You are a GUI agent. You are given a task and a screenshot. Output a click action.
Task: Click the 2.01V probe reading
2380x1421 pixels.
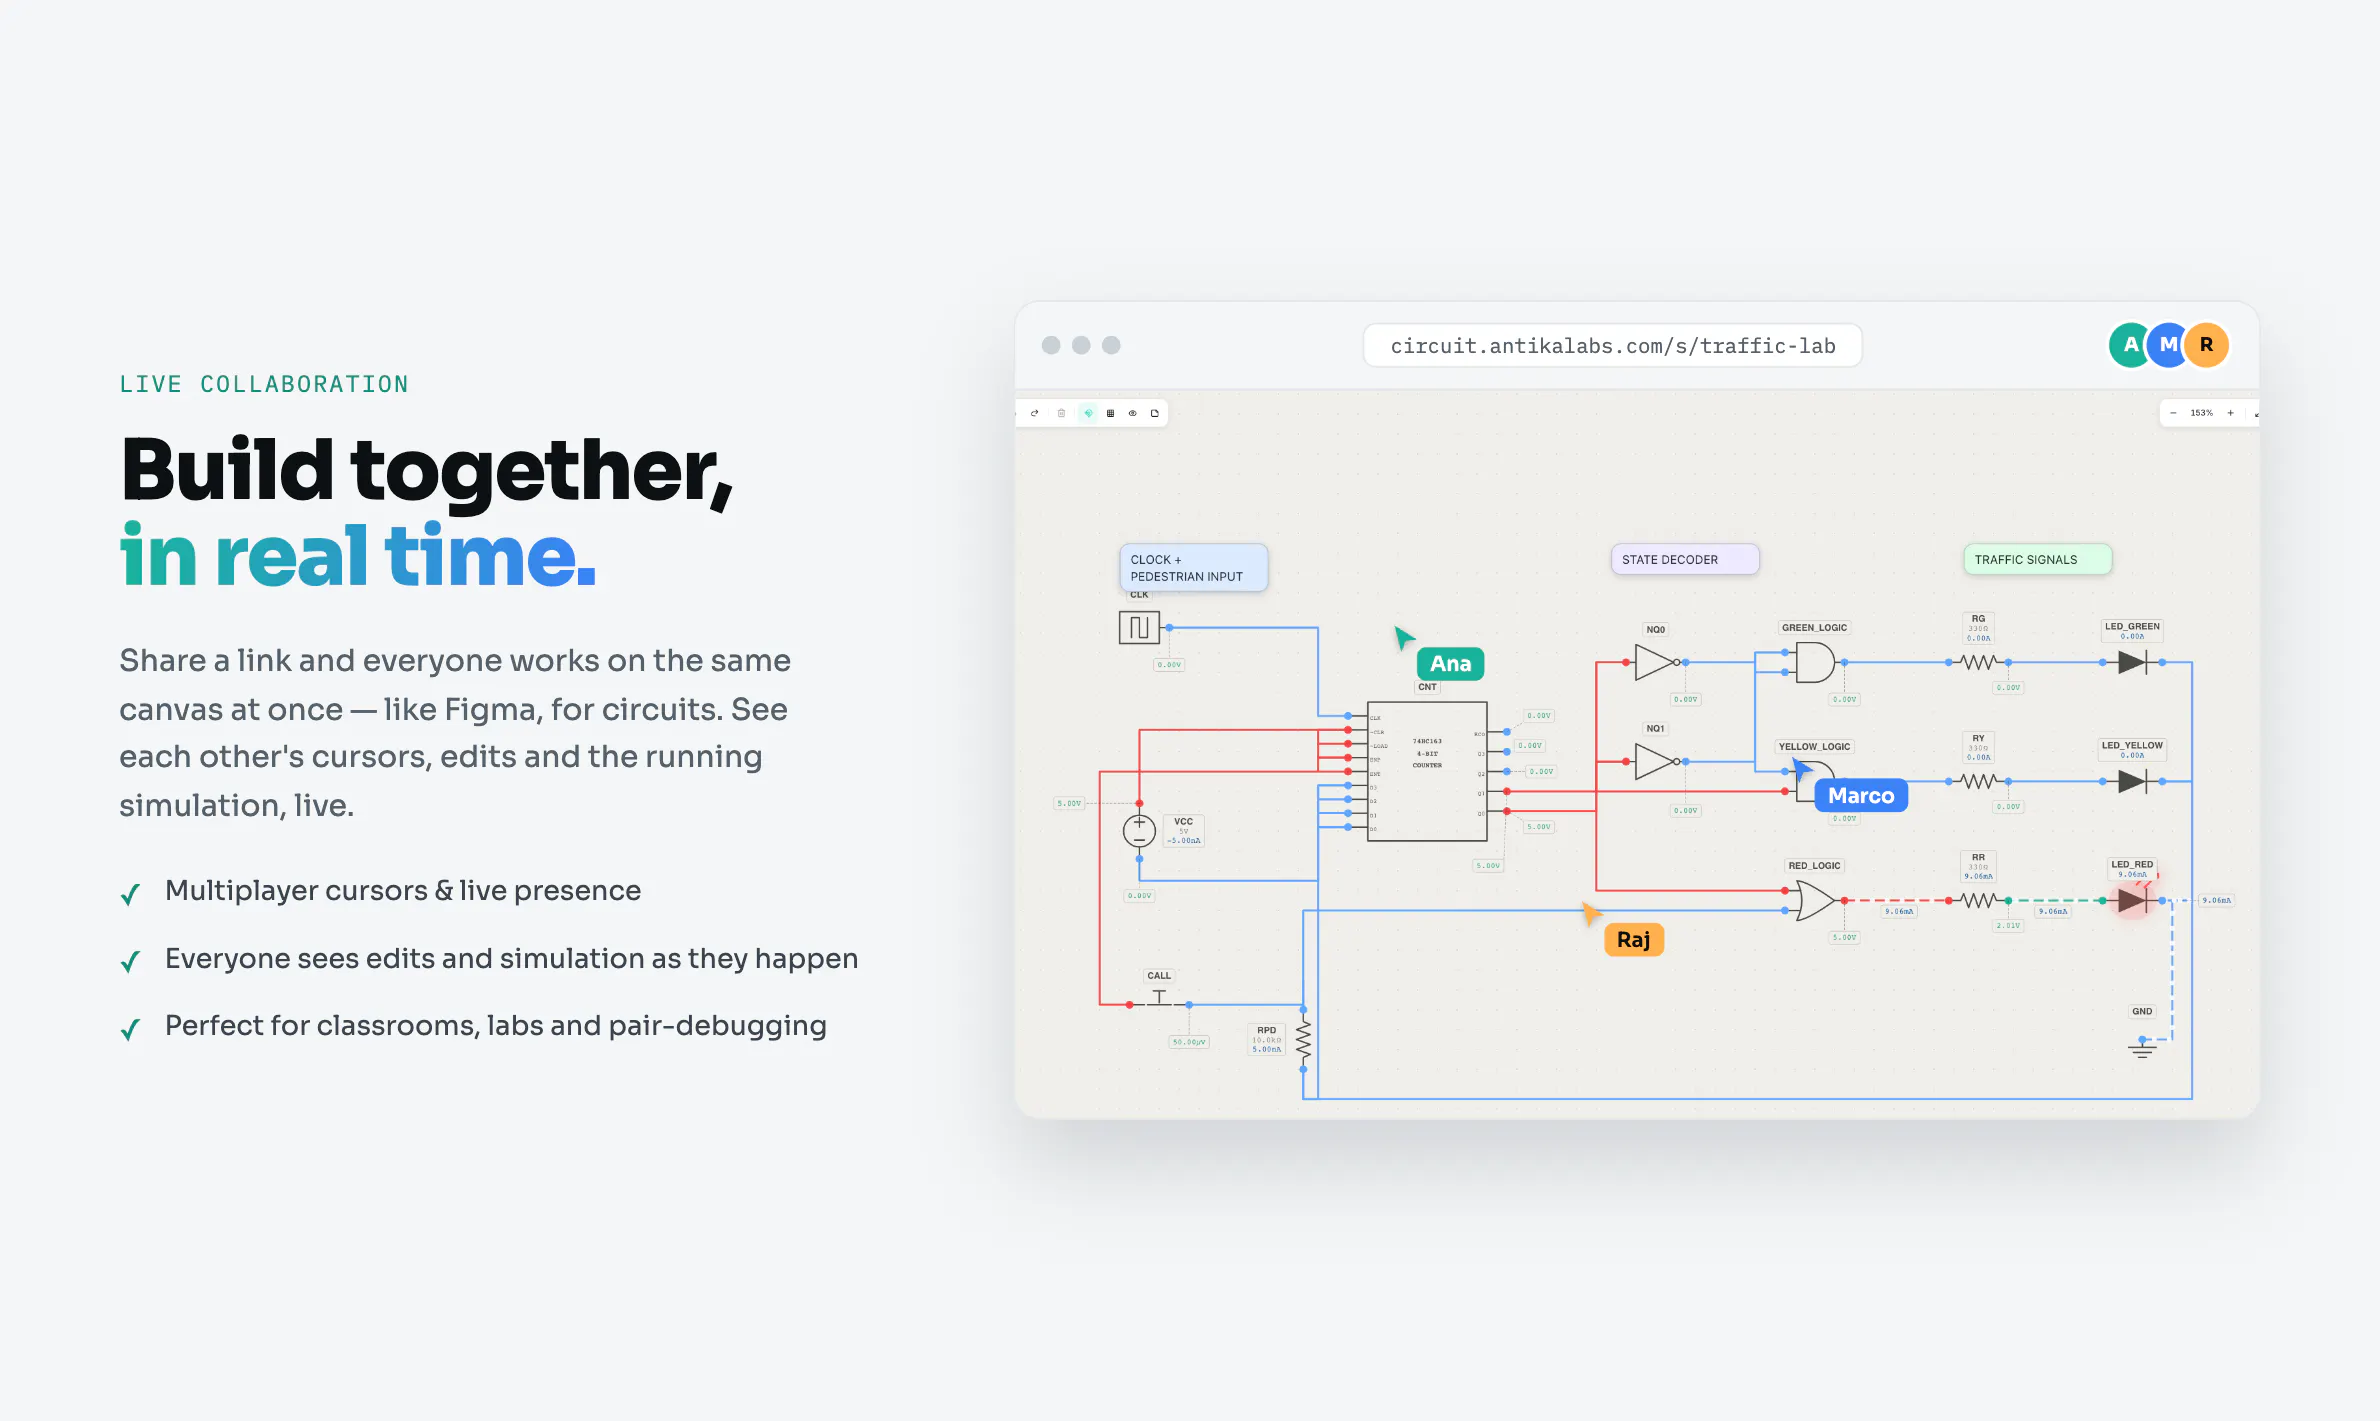(2008, 926)
